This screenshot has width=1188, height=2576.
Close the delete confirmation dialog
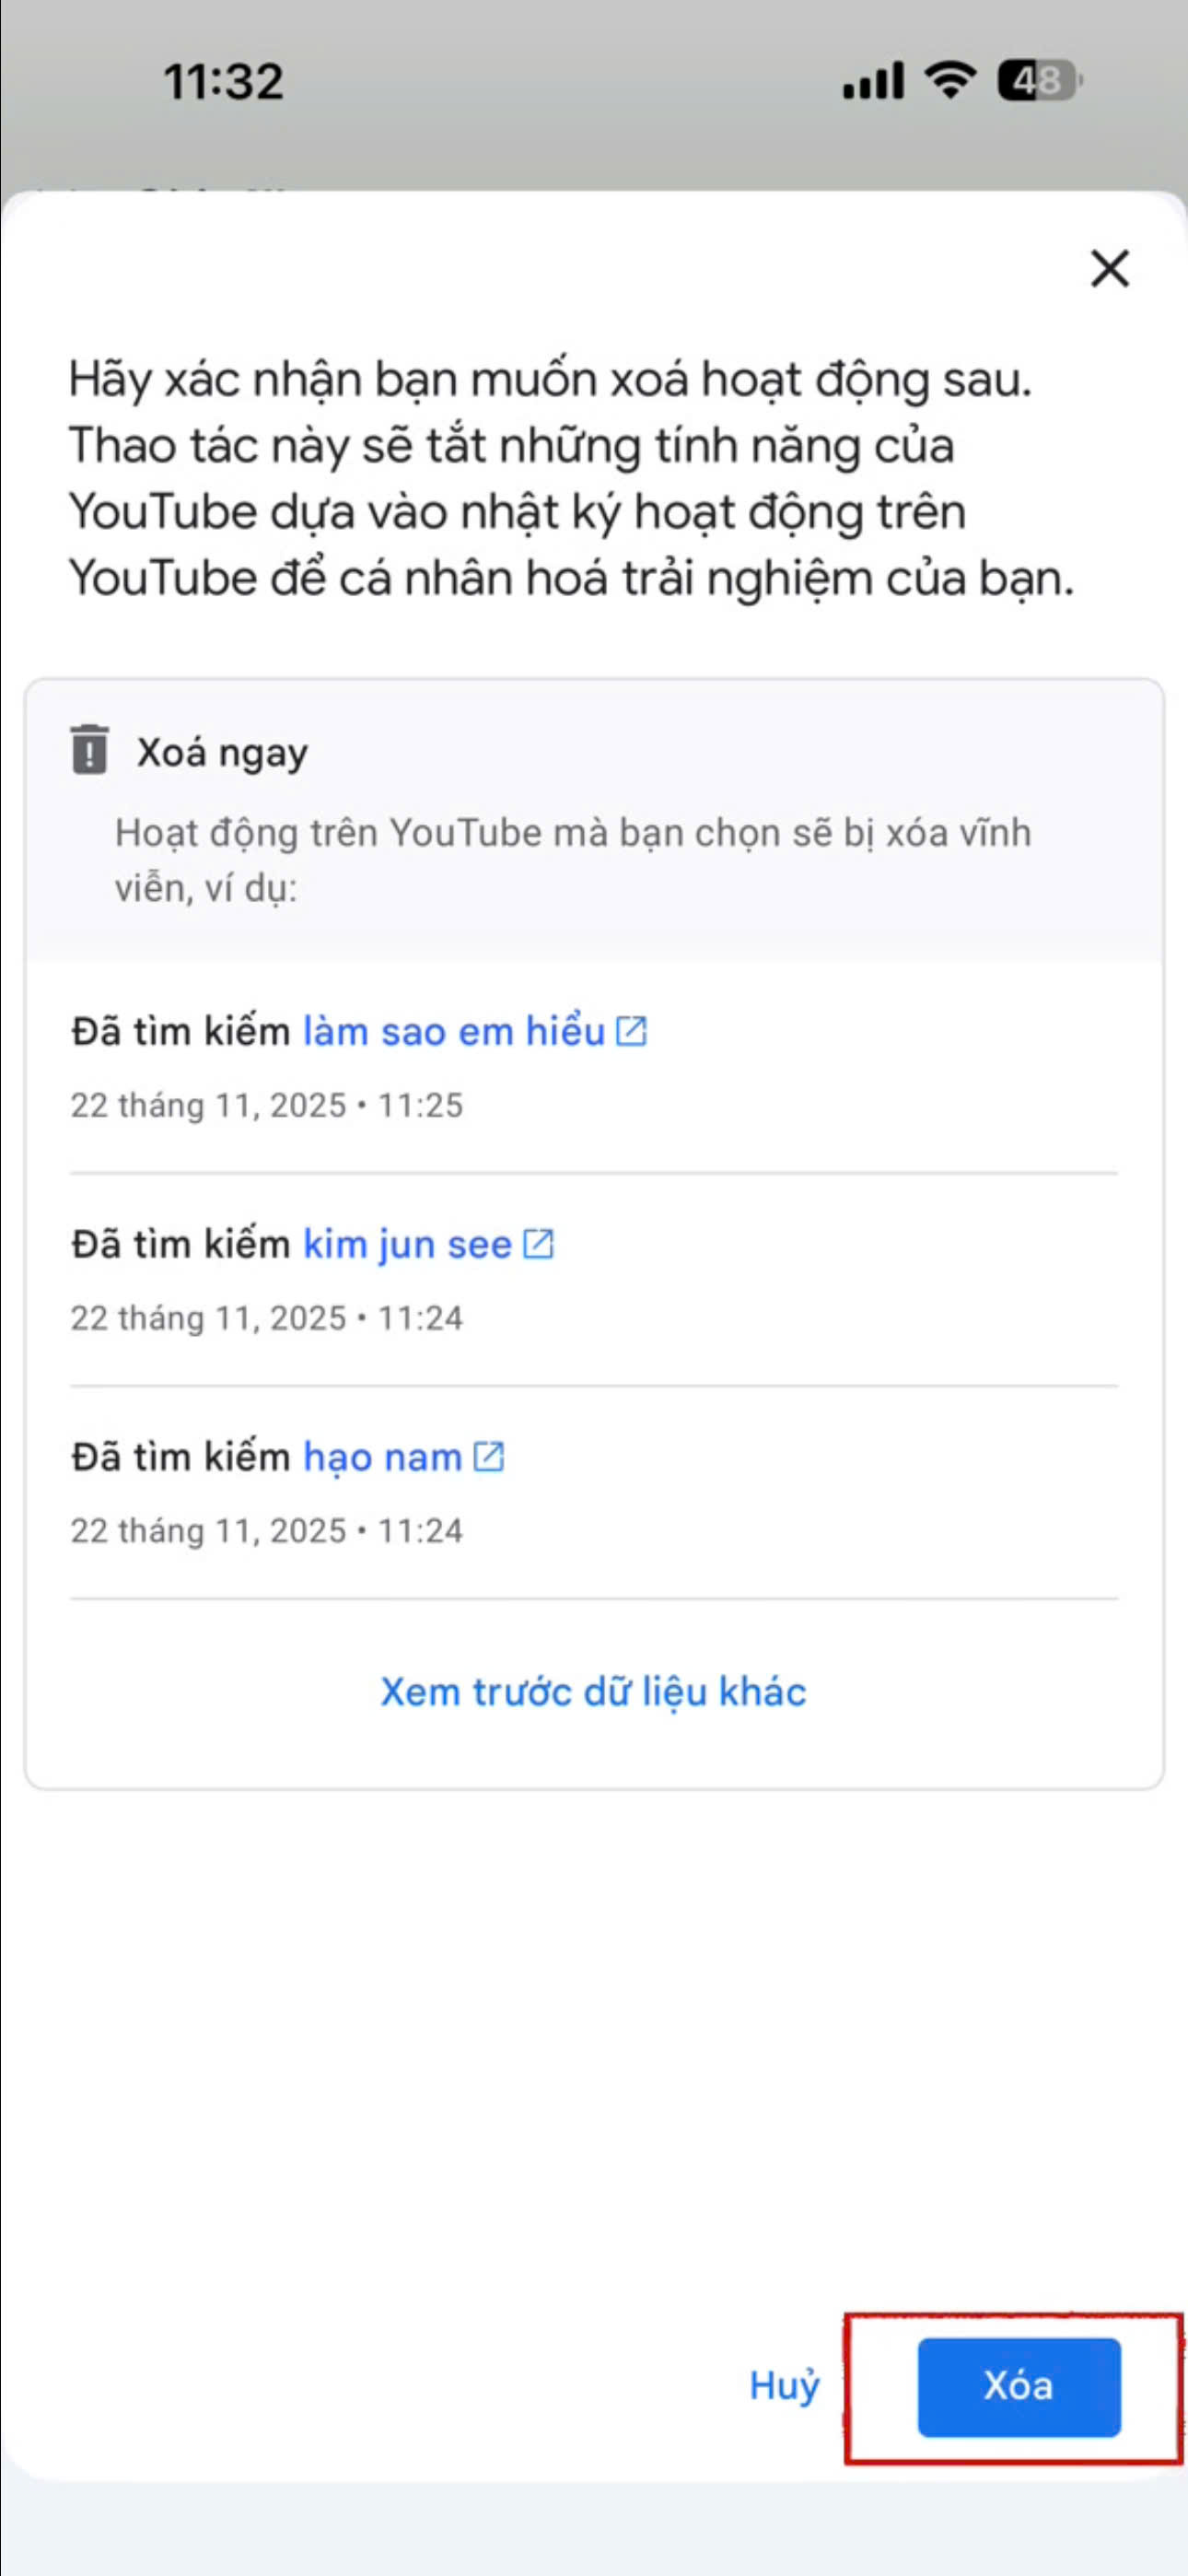tap(1109, 269)
